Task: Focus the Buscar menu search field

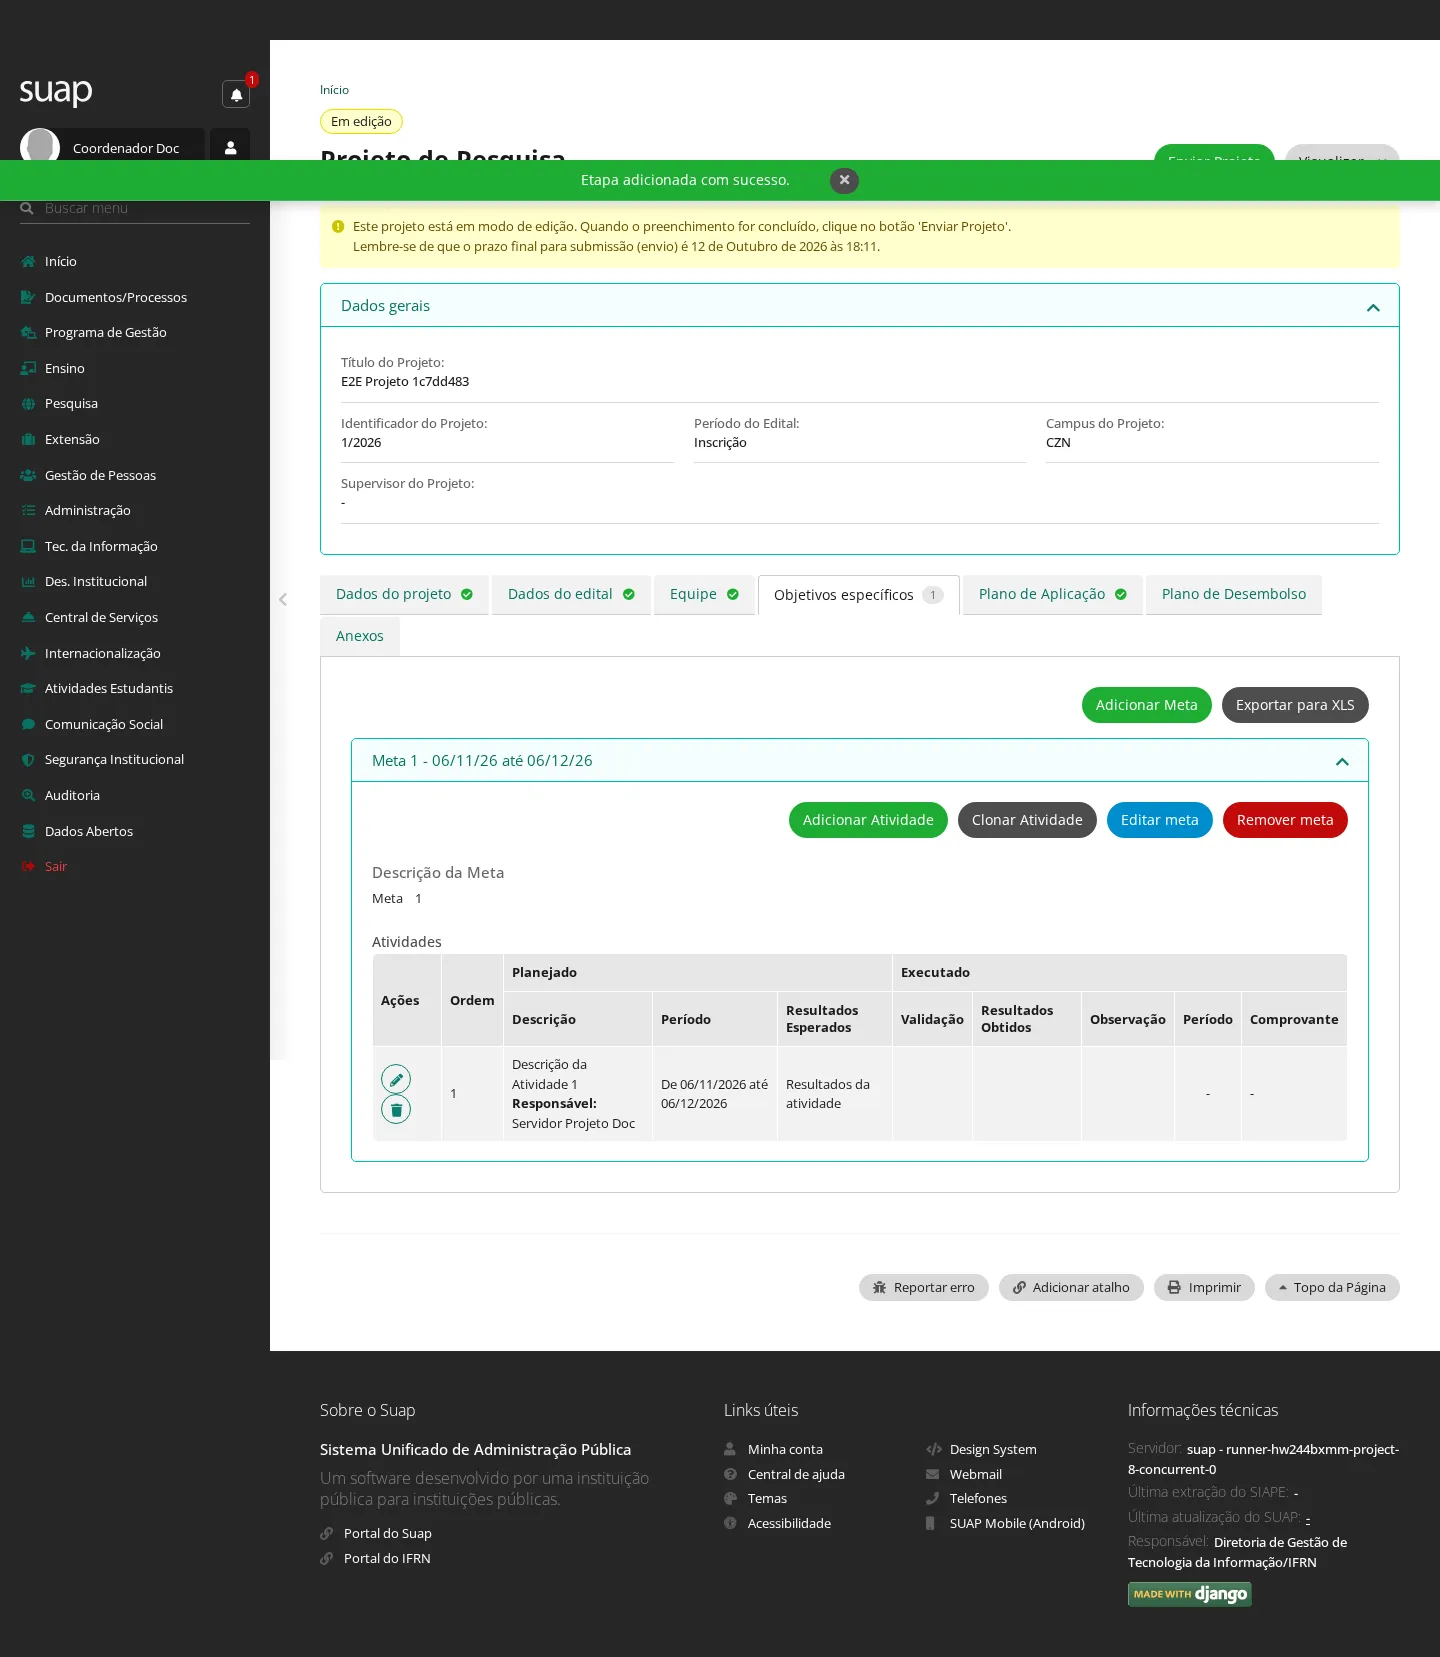Action: (135, 208)
